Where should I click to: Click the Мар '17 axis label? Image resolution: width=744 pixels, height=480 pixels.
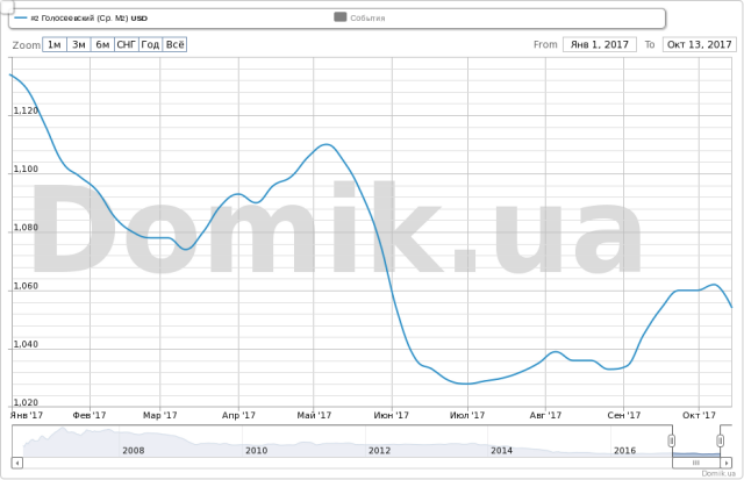pyautogui.click(x=160, y=415)
